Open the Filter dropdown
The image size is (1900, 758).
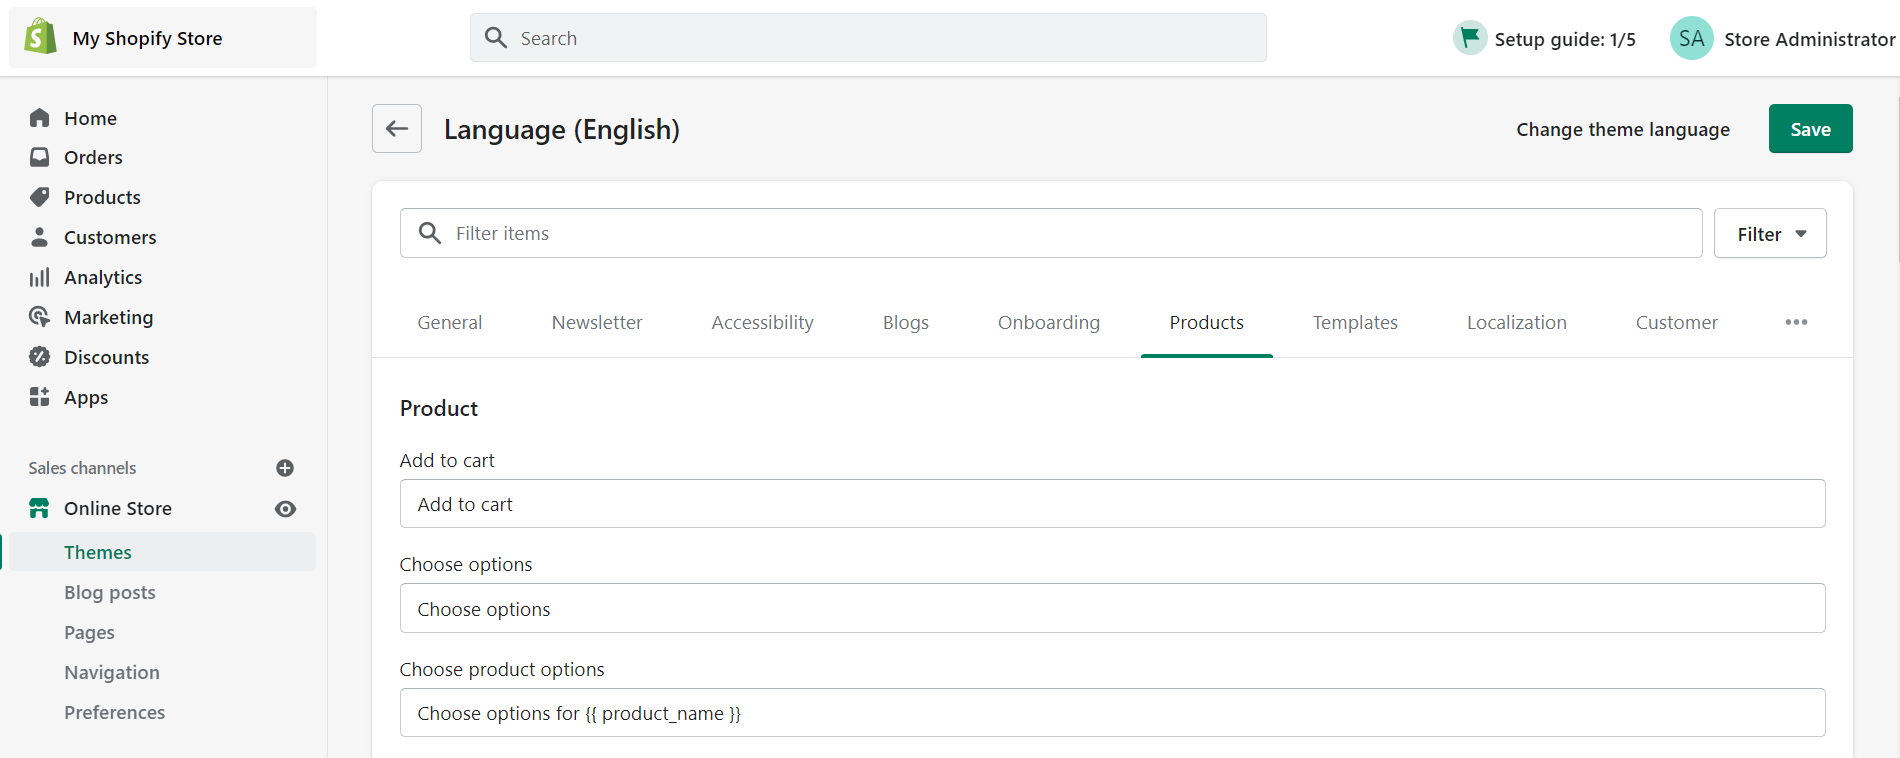click(1770, 233)
